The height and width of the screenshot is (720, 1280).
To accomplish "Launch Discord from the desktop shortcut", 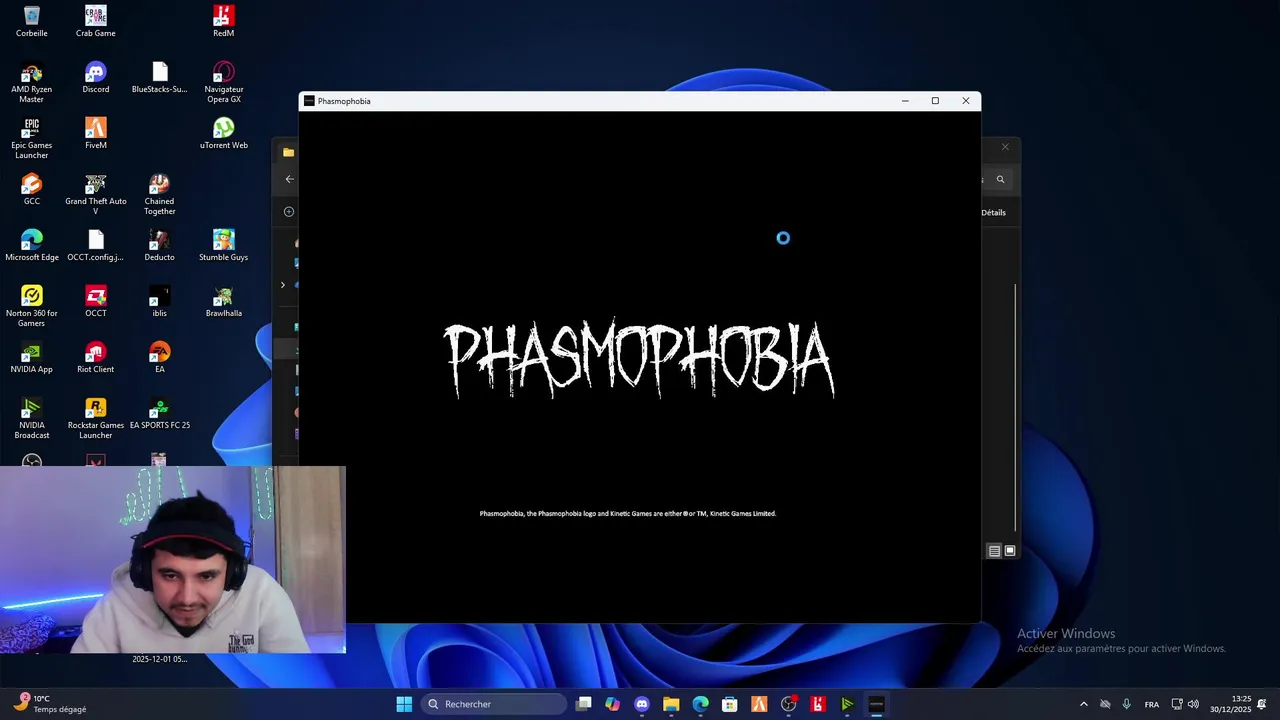I will tap(95, 77).
